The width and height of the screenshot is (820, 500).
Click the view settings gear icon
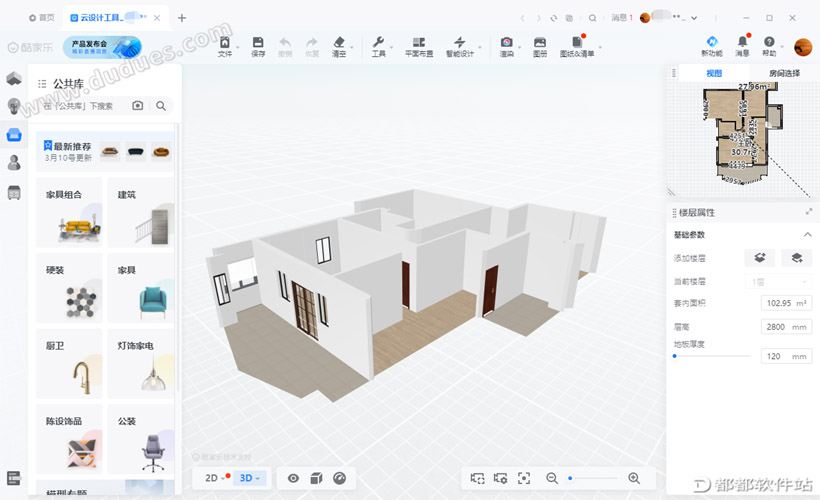(x=500, y=478)
